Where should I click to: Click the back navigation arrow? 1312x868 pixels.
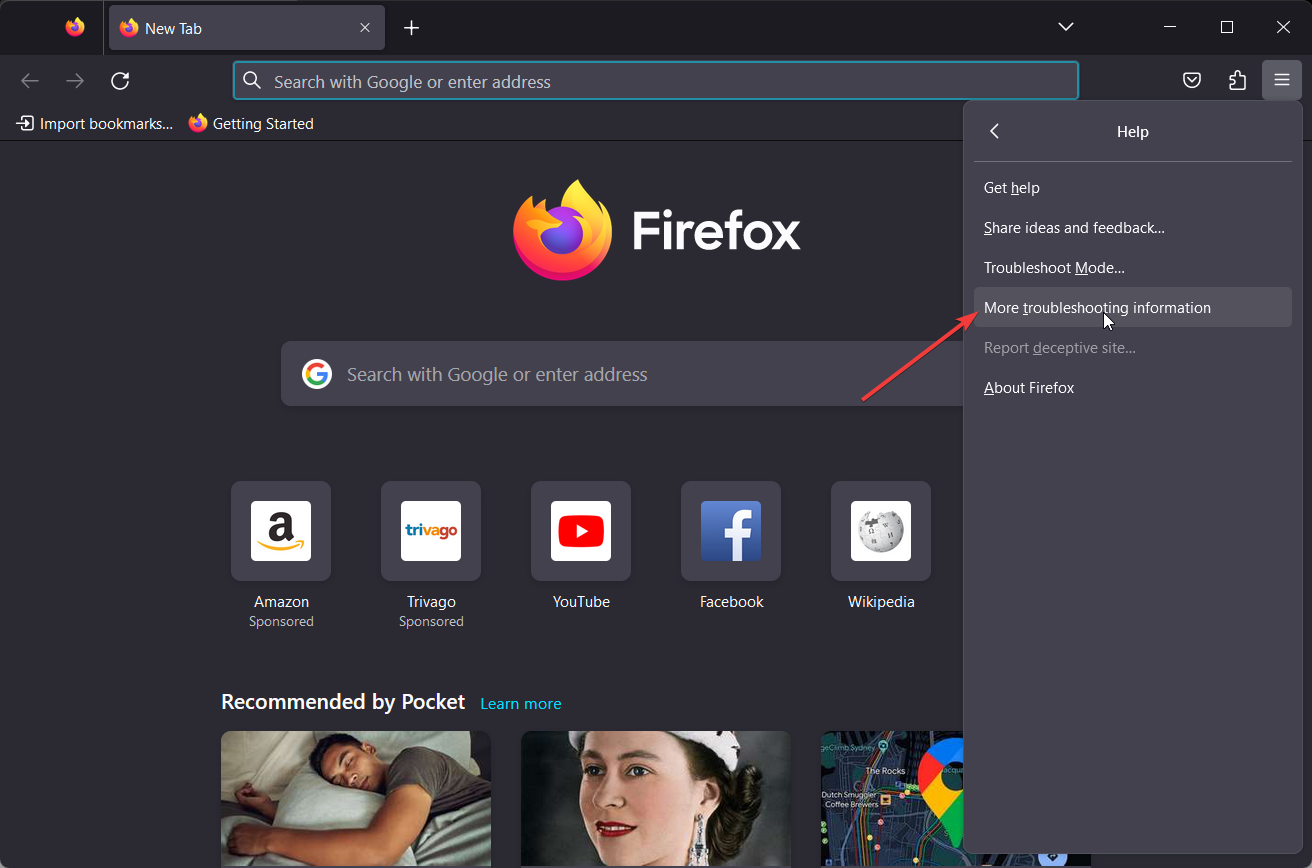(30, 80)
